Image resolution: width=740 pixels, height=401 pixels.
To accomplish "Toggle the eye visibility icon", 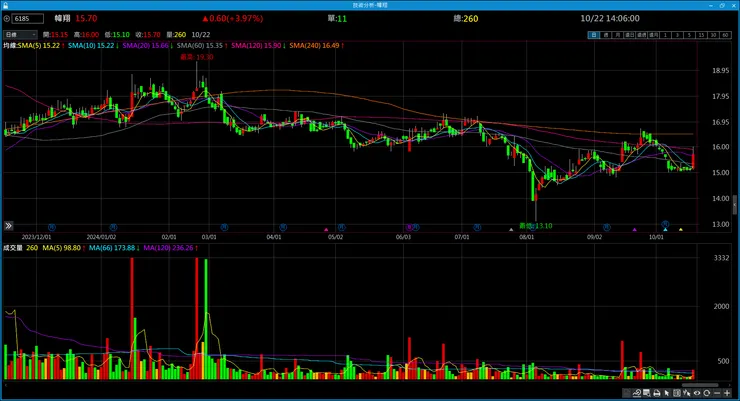I will 697,393.
